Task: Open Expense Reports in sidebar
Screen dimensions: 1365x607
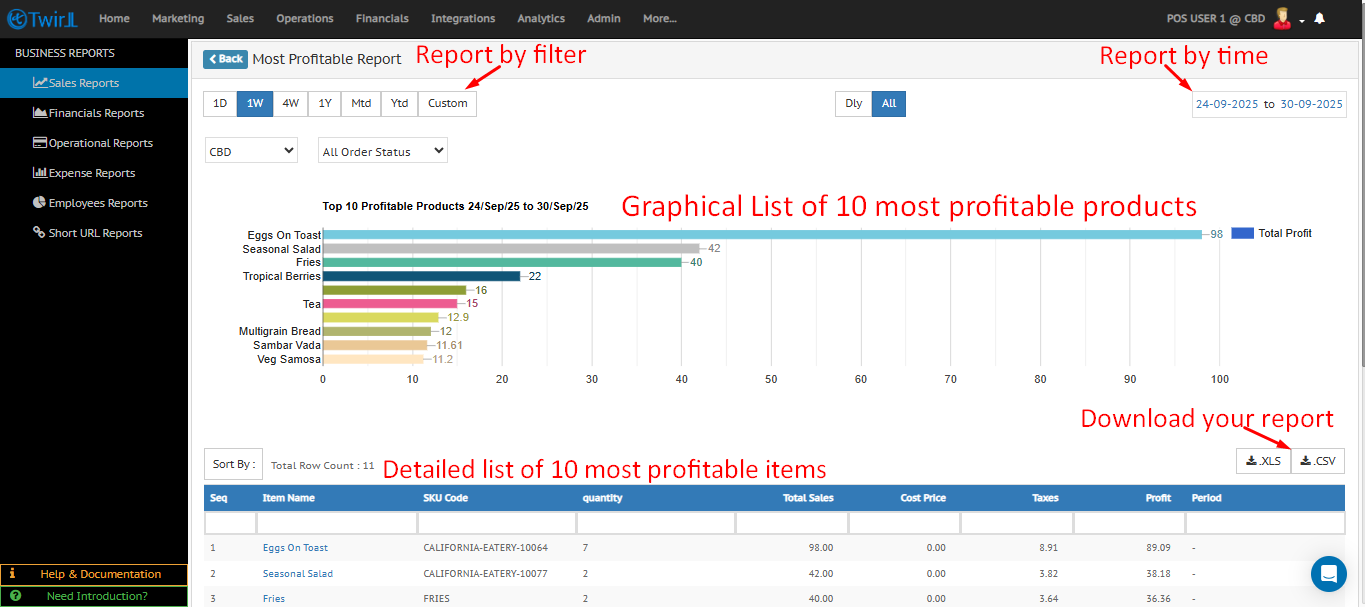Action: click(90, 173)
